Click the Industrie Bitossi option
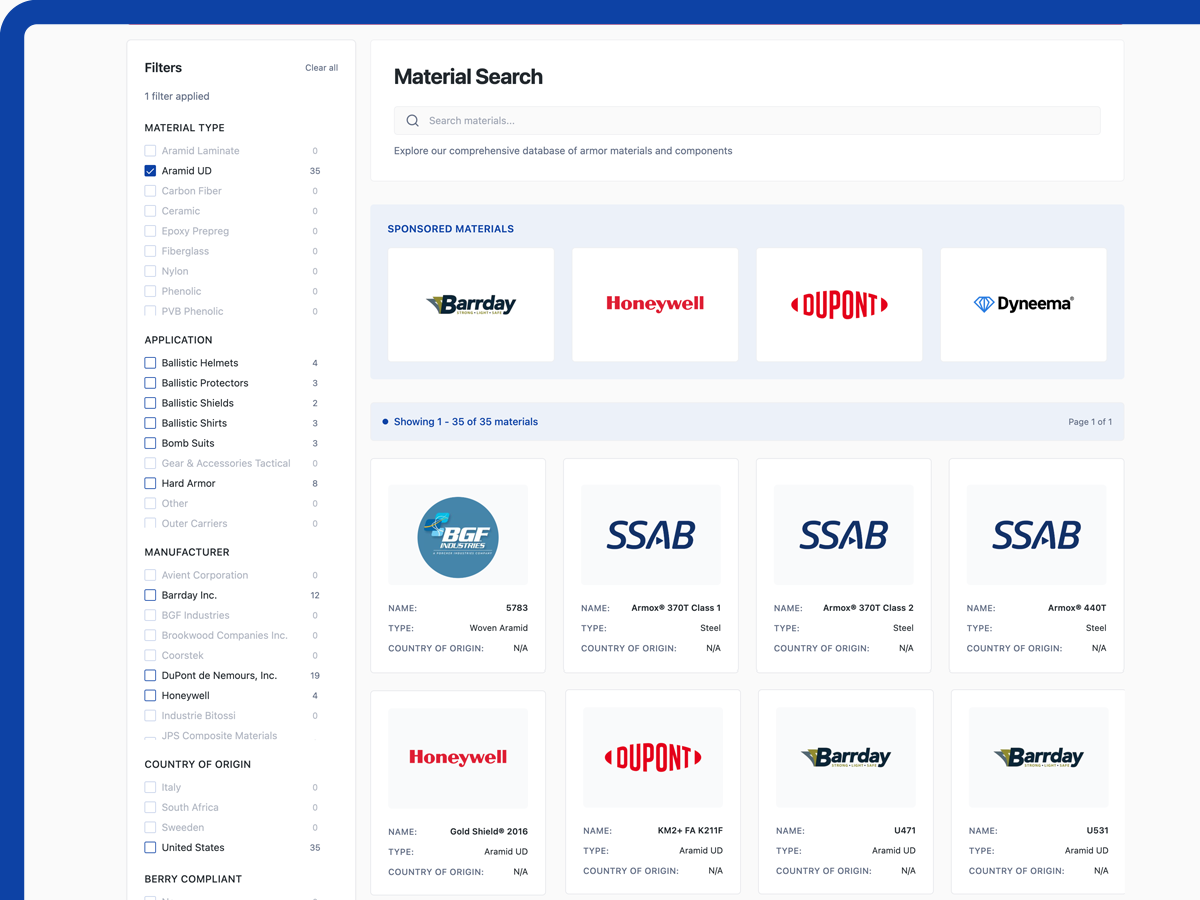The width and height of the screenshot is (1200, 900). pyautogui.click(x=199, y=715)
